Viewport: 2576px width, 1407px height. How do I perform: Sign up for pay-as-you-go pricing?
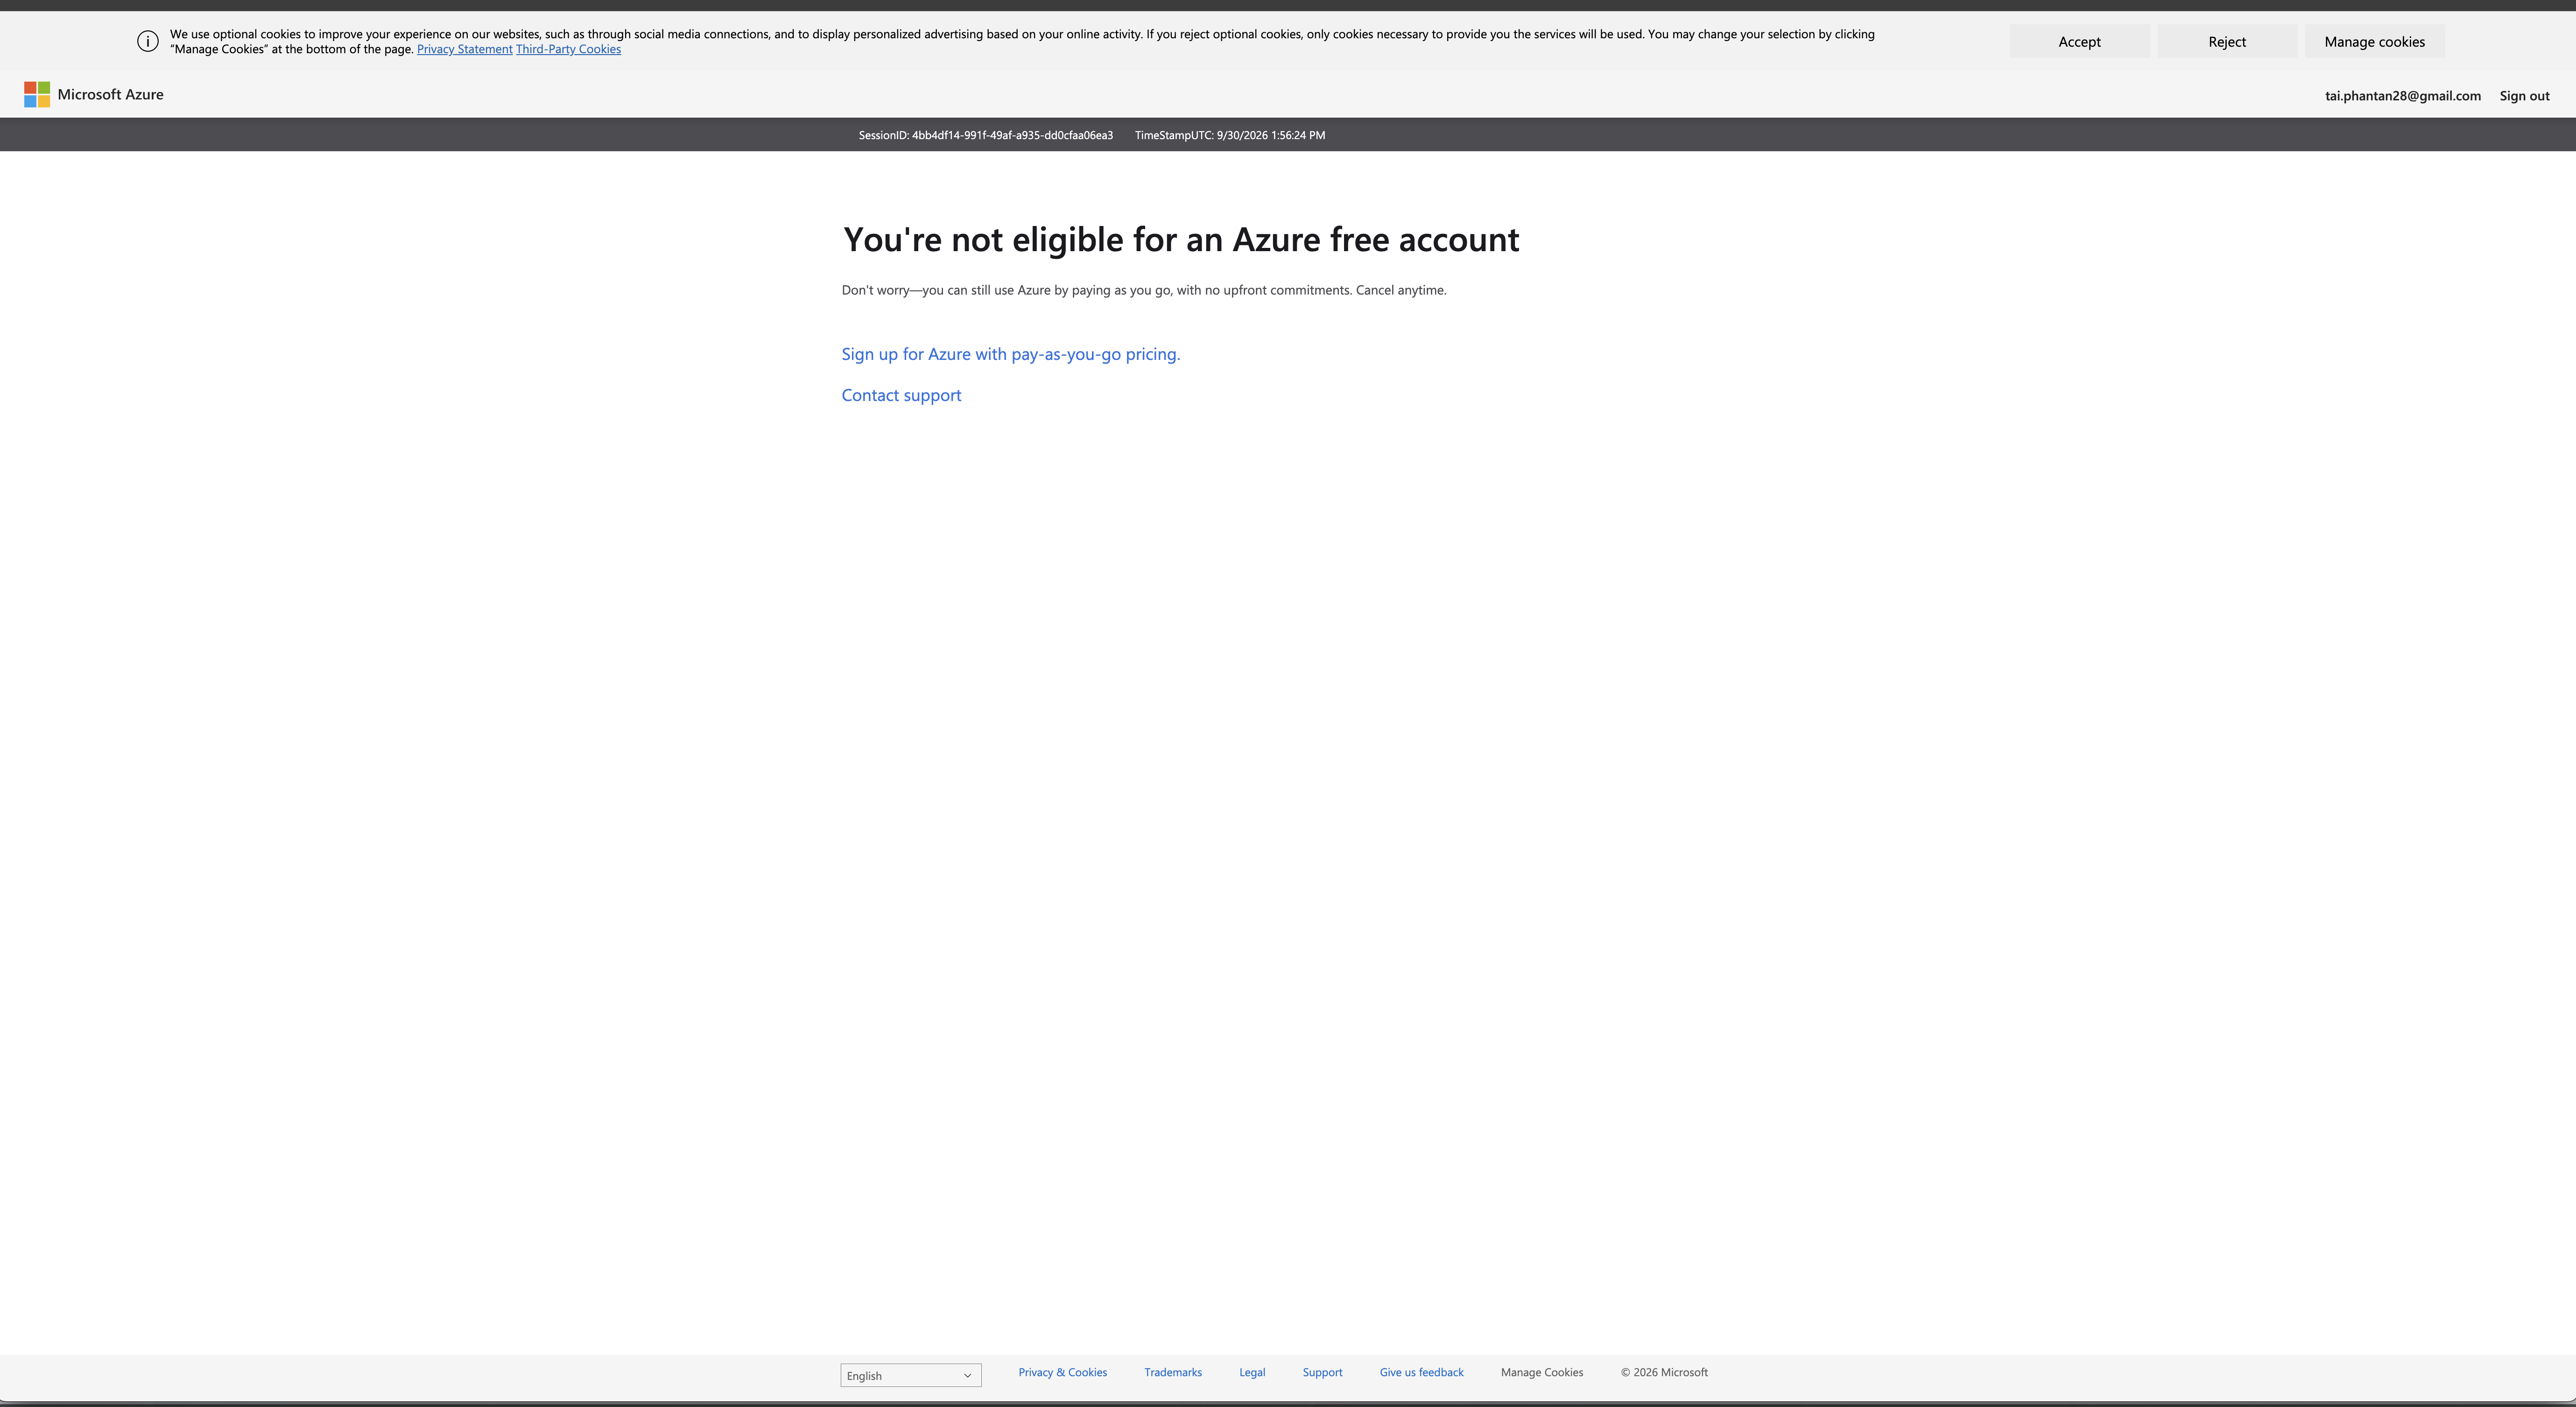pos(1010,354)
